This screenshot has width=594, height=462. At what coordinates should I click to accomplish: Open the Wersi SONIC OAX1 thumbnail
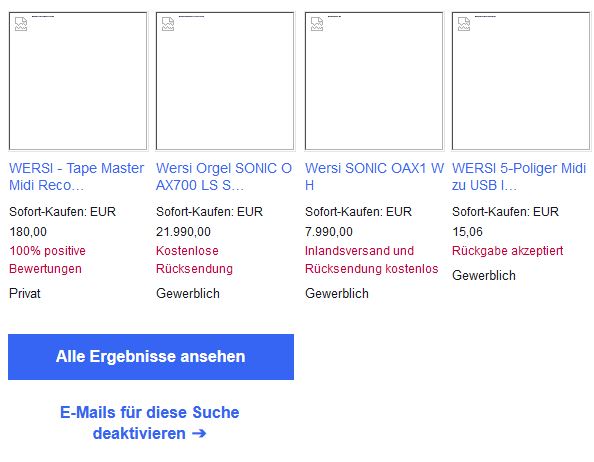(374, 81)
